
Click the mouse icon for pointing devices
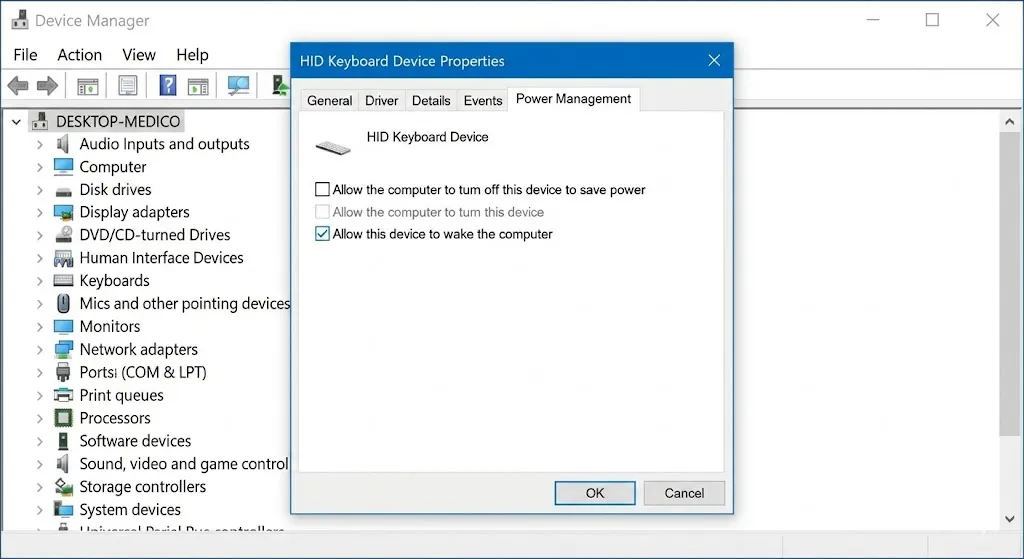coord(63,304)
